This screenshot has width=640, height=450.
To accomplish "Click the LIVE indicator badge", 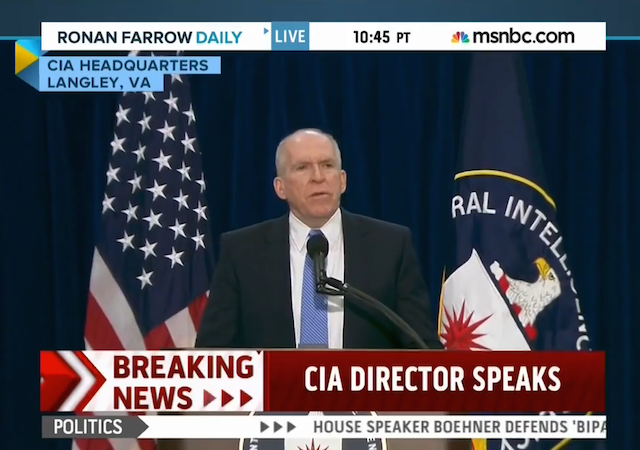I will pyautogui.click(x=290, y=36).
